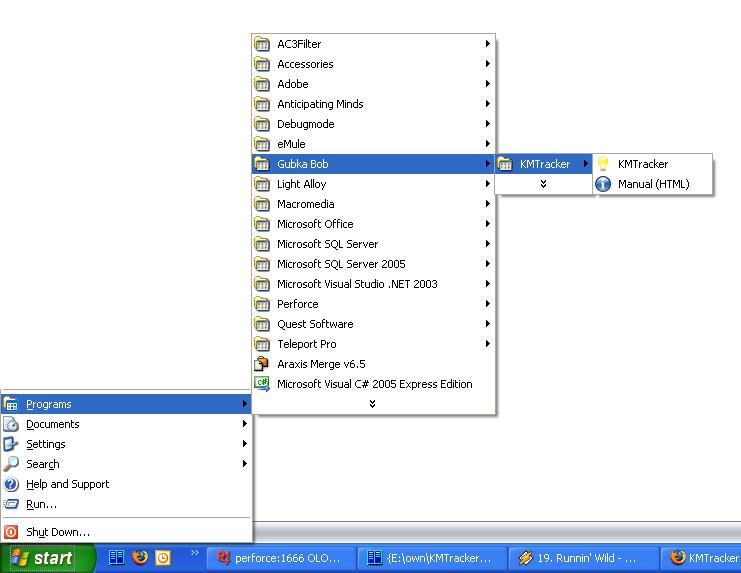741x573 pixels.
Task: Click the blue file manager quick launch icon
Action: (117, 558)
